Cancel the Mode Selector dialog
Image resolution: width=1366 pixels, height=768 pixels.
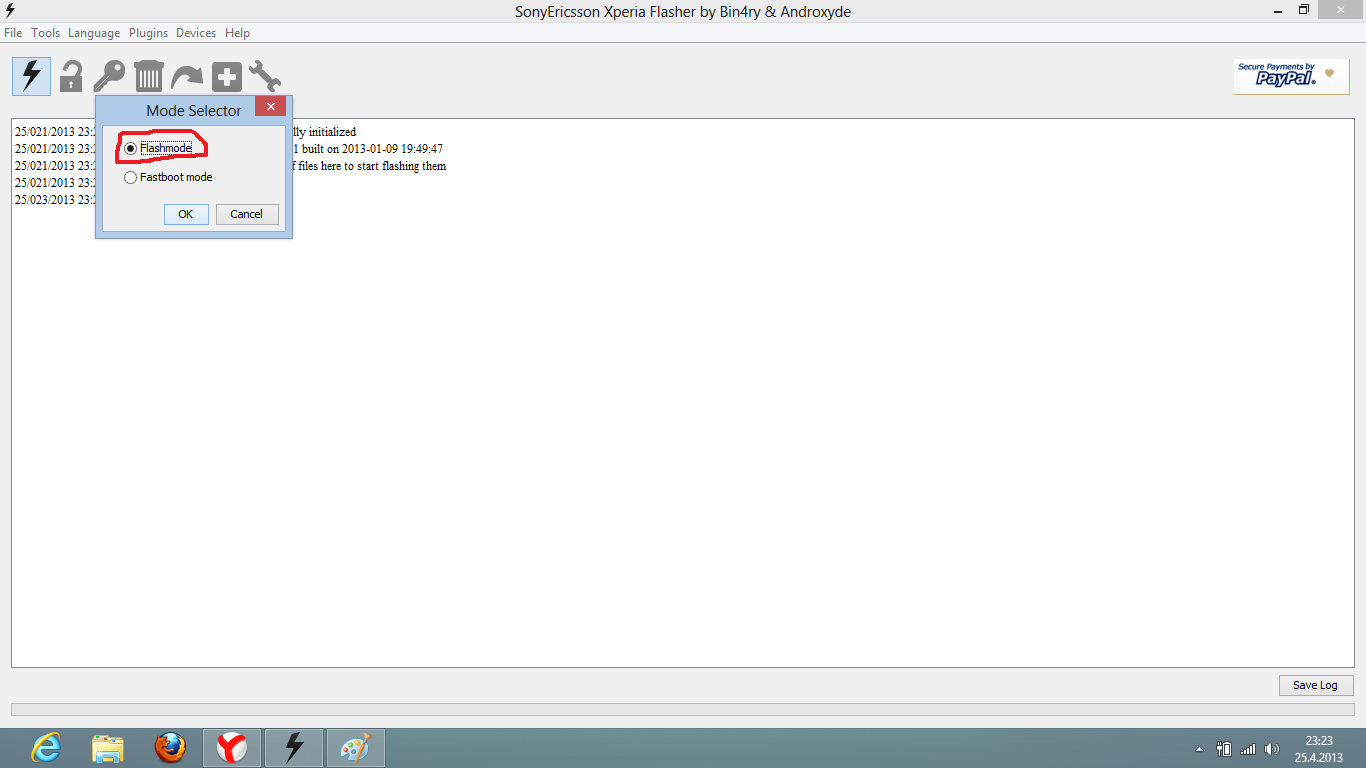(247, 214)
